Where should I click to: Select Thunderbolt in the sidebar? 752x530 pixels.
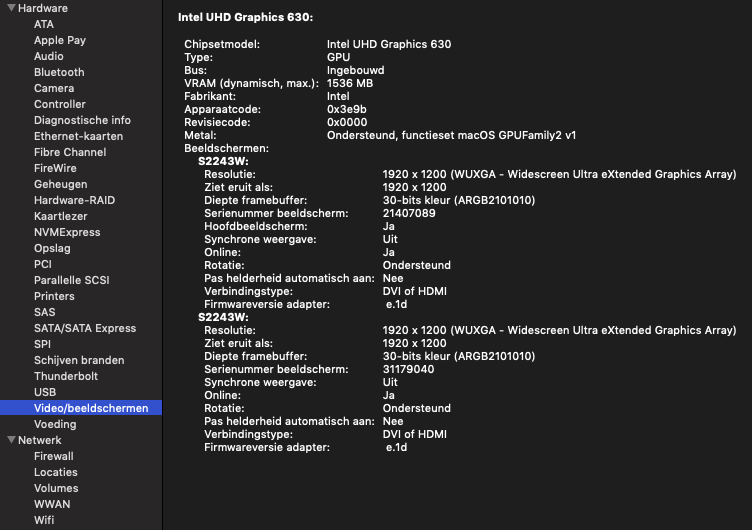[x=66, y=376]
